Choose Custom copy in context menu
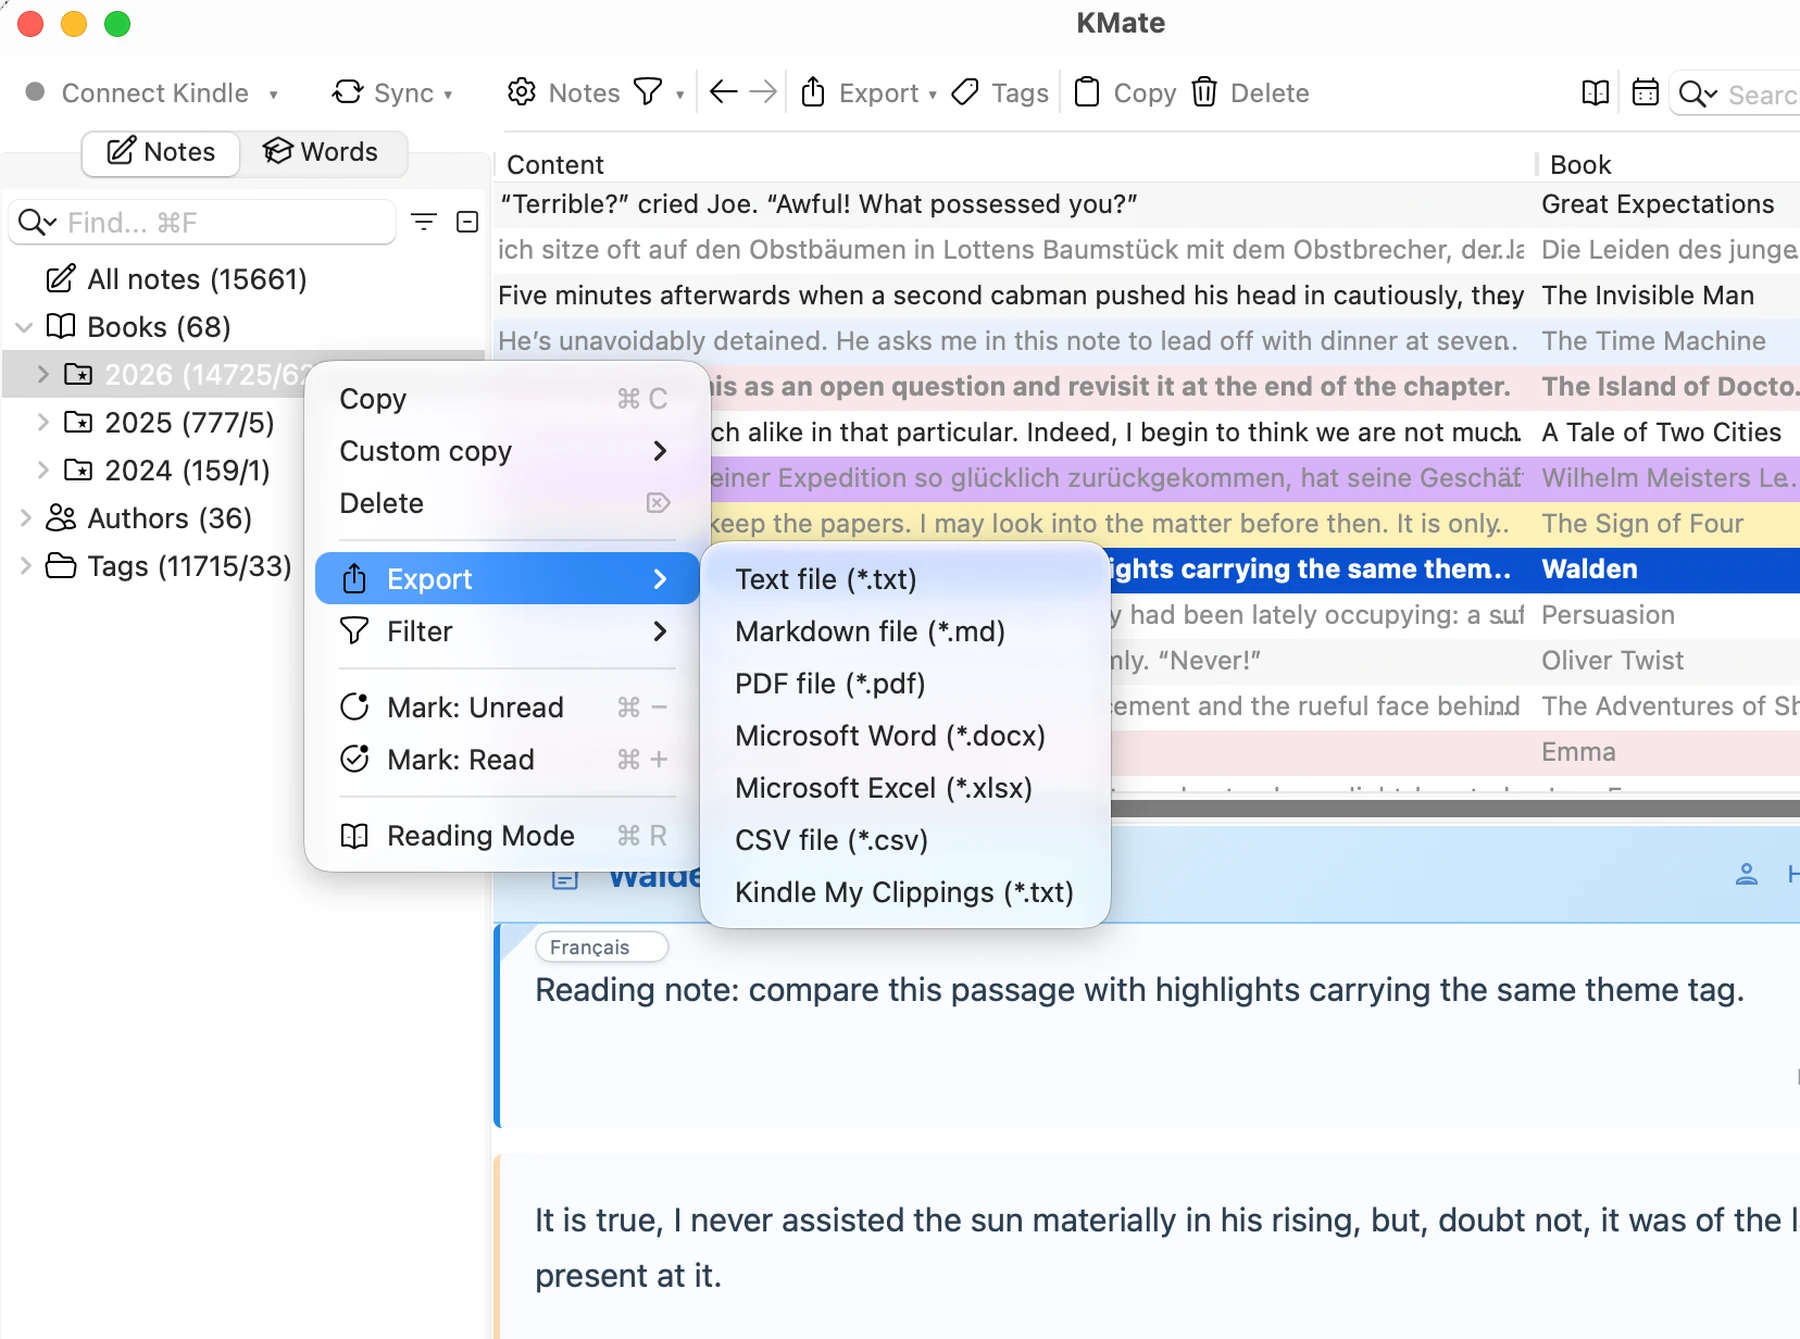 click(x=506, y=451)
